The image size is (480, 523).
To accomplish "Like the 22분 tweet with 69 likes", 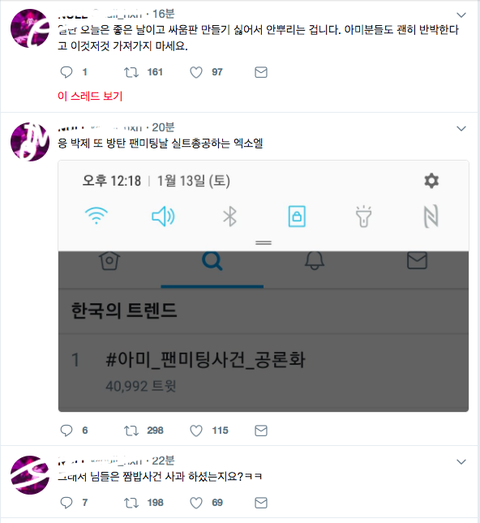I will pyautogui.click(x=196, y=502).
